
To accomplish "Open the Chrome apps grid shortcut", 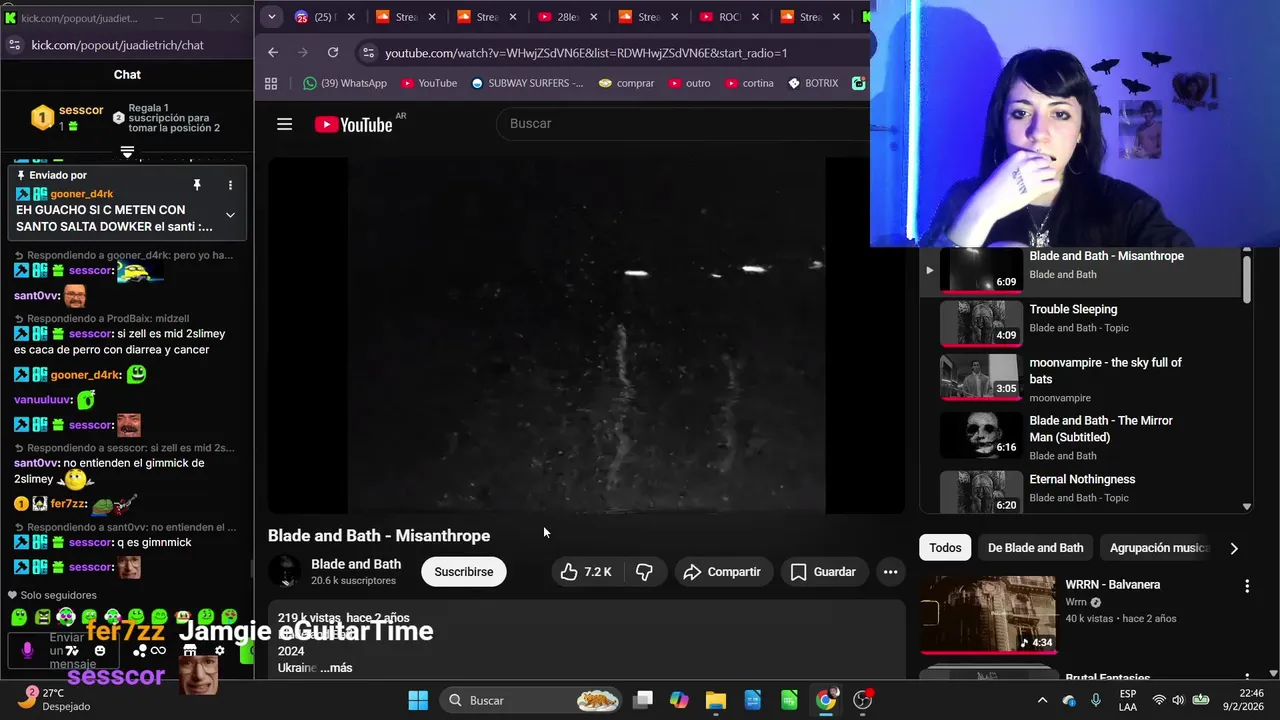I will (271, 83).
